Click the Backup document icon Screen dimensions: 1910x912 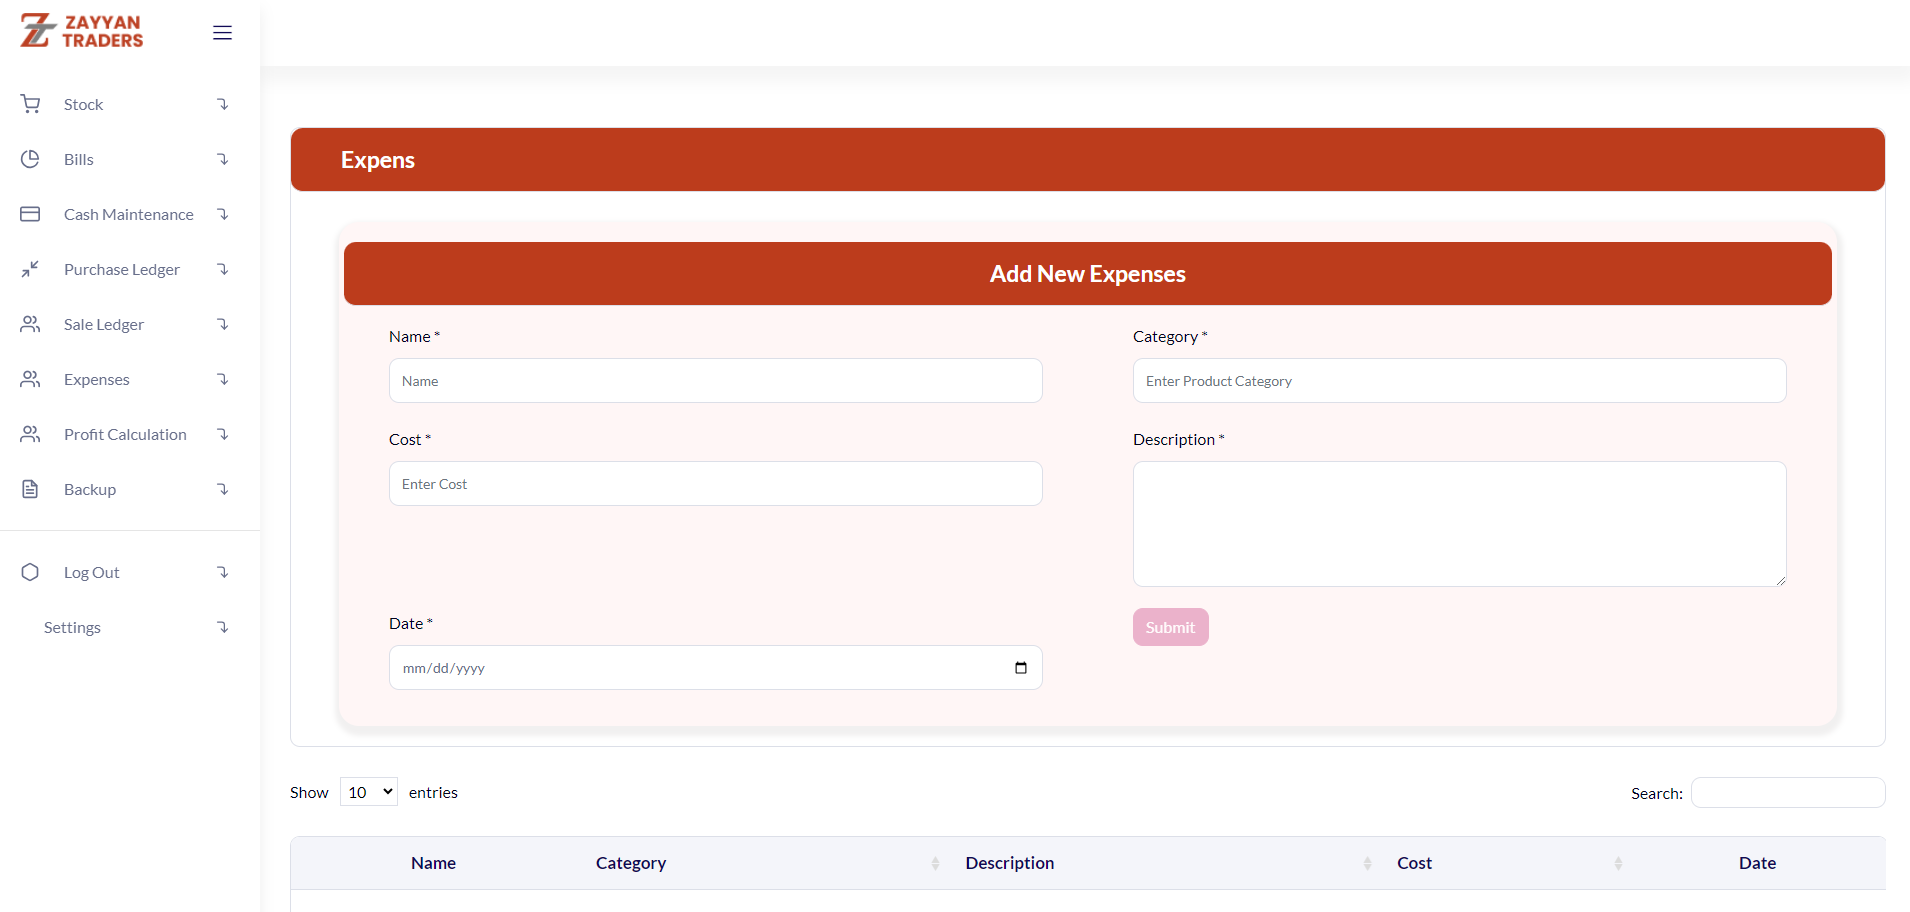tap(31, 489)
